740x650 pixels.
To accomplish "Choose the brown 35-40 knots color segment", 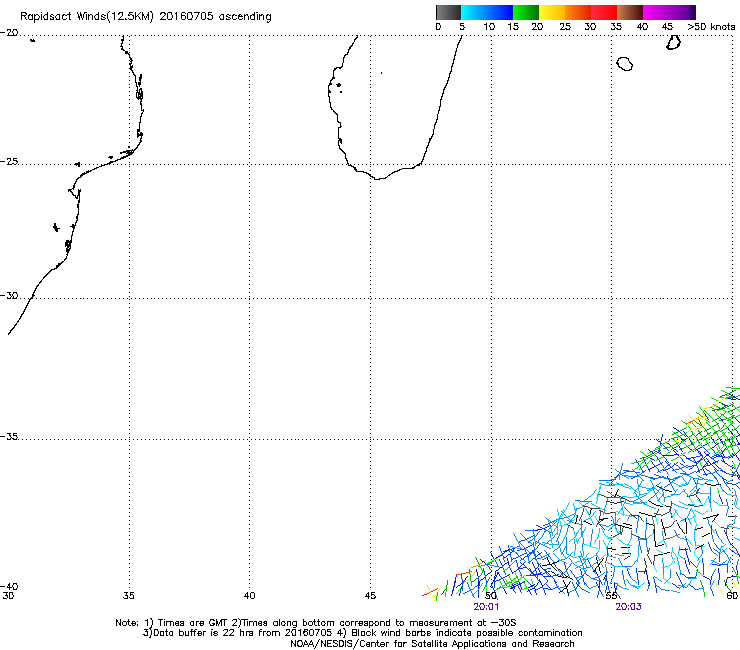I will (x=630, y=12).
